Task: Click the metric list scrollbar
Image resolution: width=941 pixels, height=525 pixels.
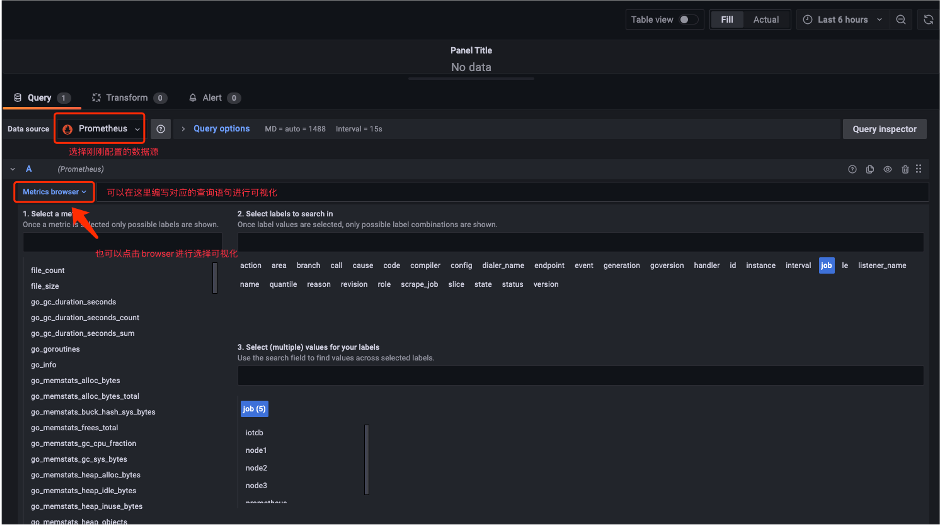Action: tap(215, 278)
